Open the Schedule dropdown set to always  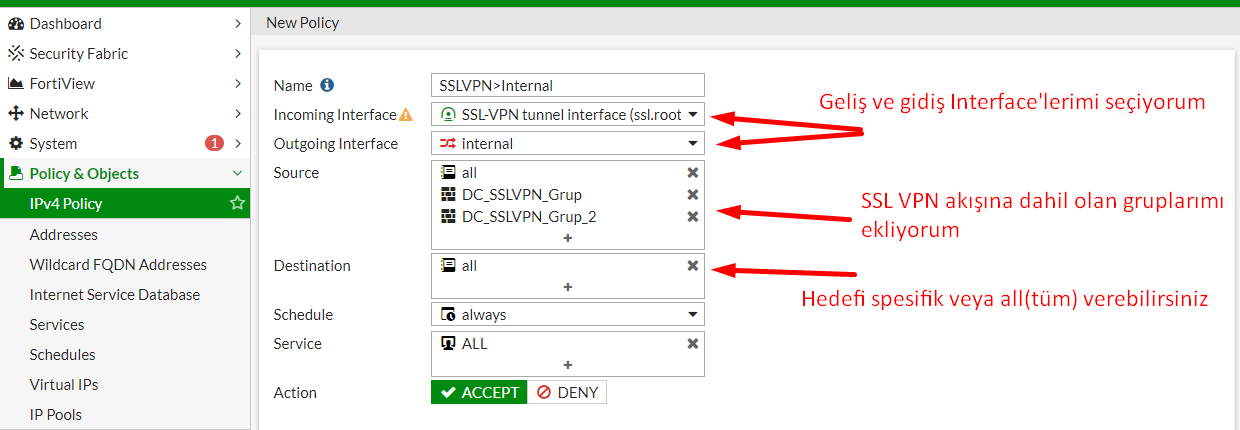pyautogui.click(x=568, y=315)
